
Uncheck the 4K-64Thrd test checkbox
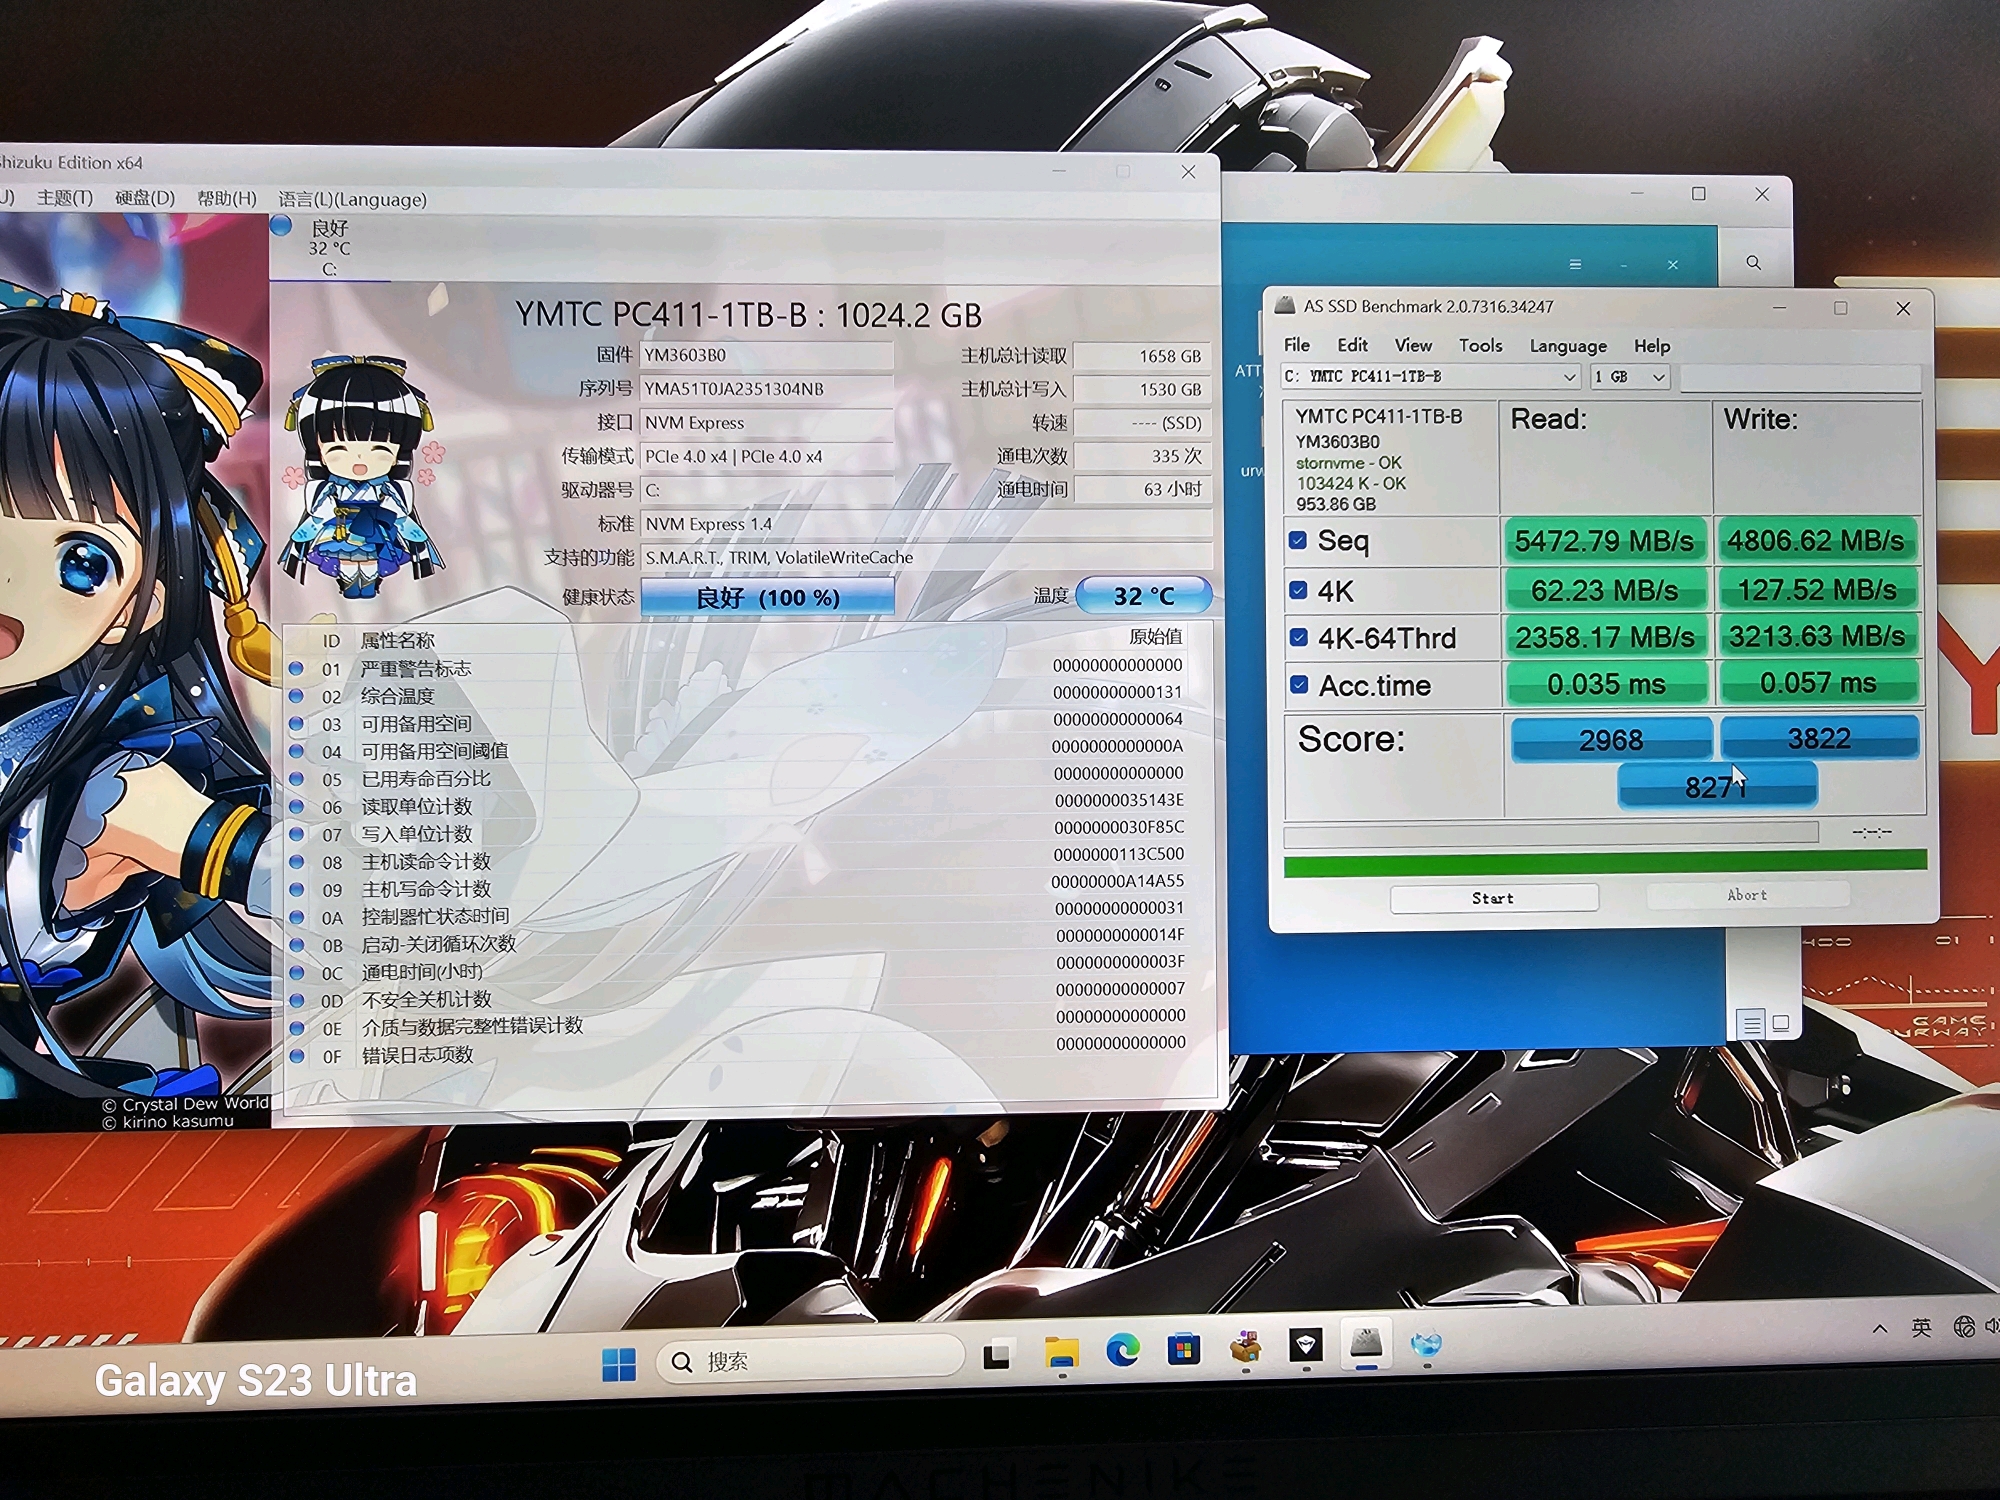click(x=1299, y=637)
